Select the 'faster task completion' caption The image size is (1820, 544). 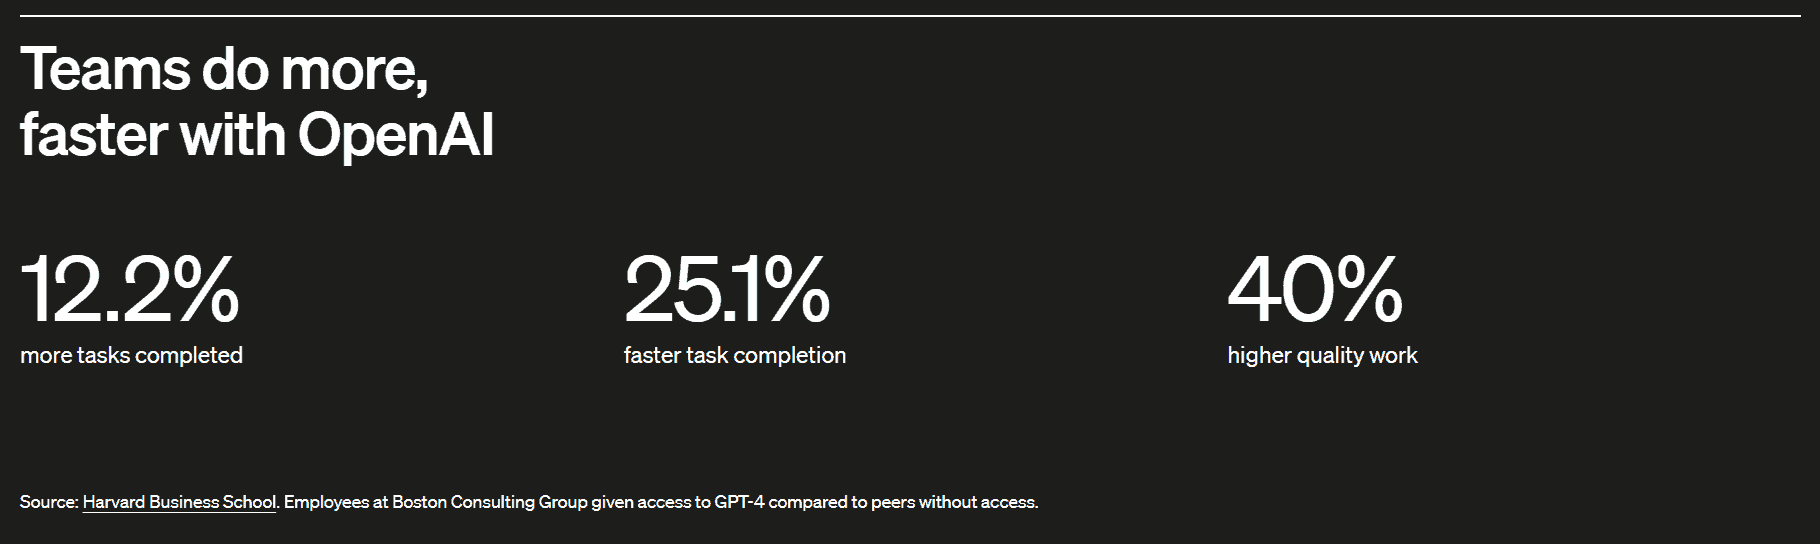(x=735, y=356)
